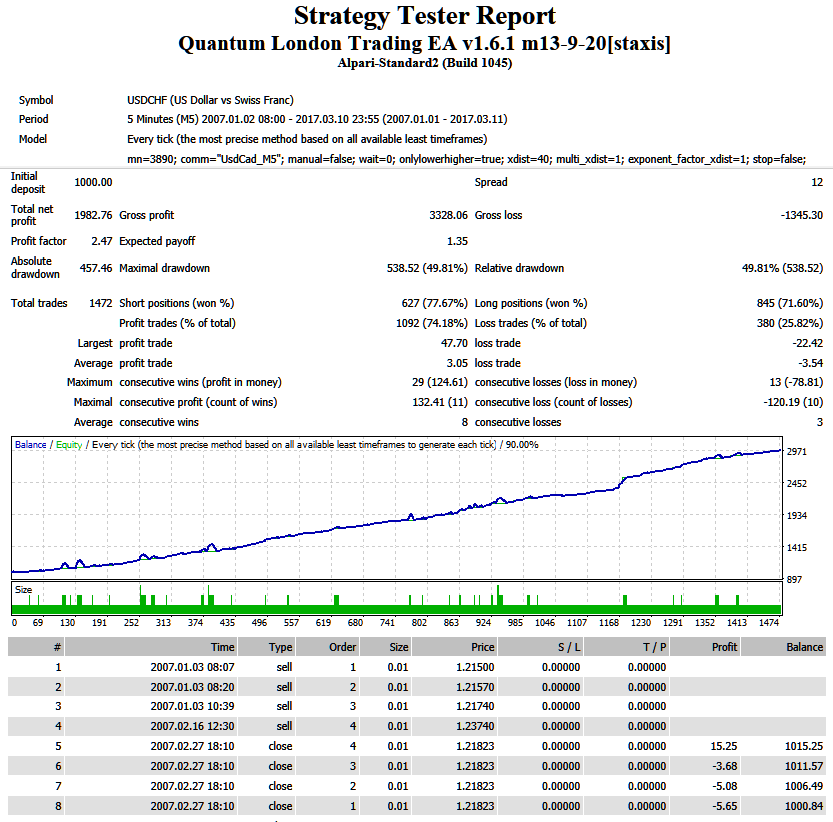Click profit factor value '2.47'

click(101, 241)
